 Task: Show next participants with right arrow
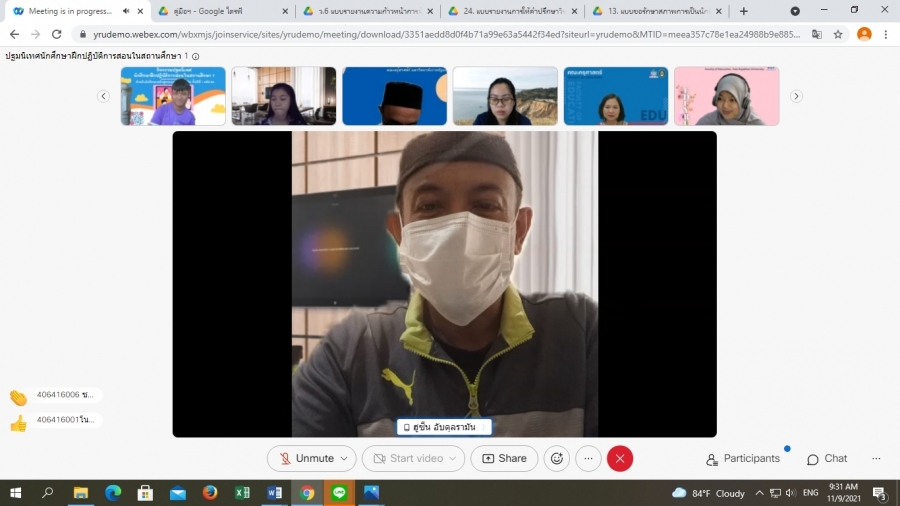tap(796, 96)
